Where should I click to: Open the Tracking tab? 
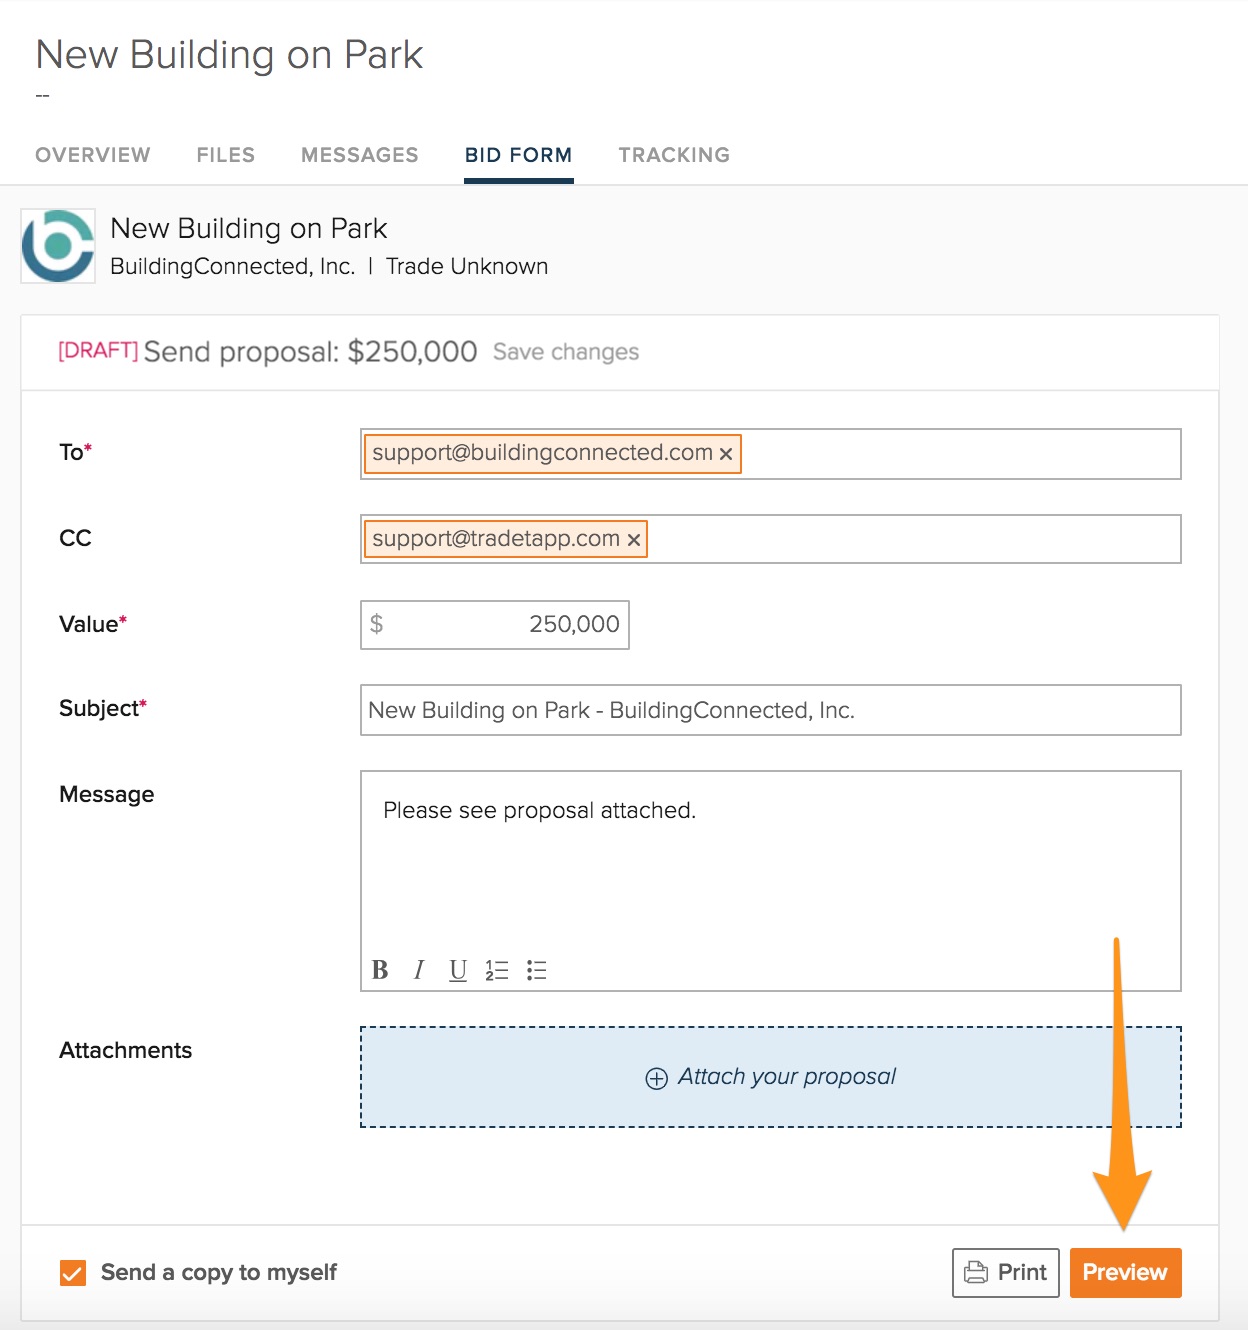pyautogui.click(x=674, y=155)
